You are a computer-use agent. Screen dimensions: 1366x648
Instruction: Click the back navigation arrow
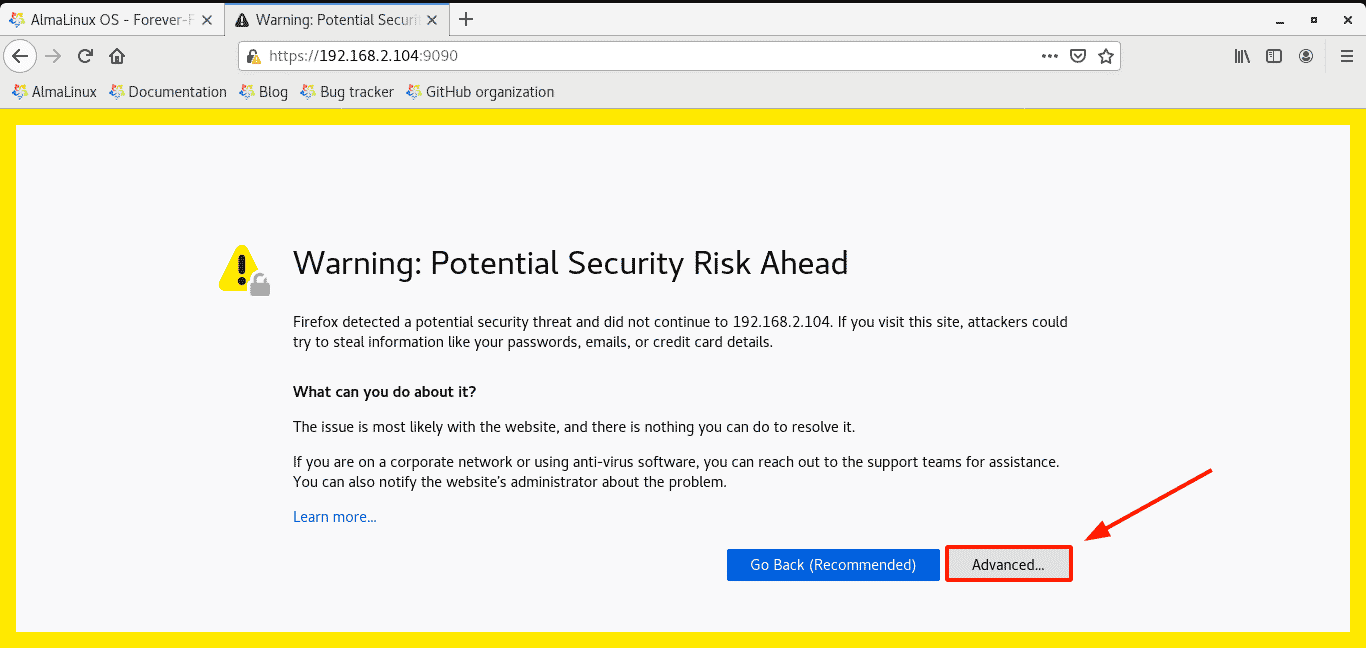click(x=20, y=56)
